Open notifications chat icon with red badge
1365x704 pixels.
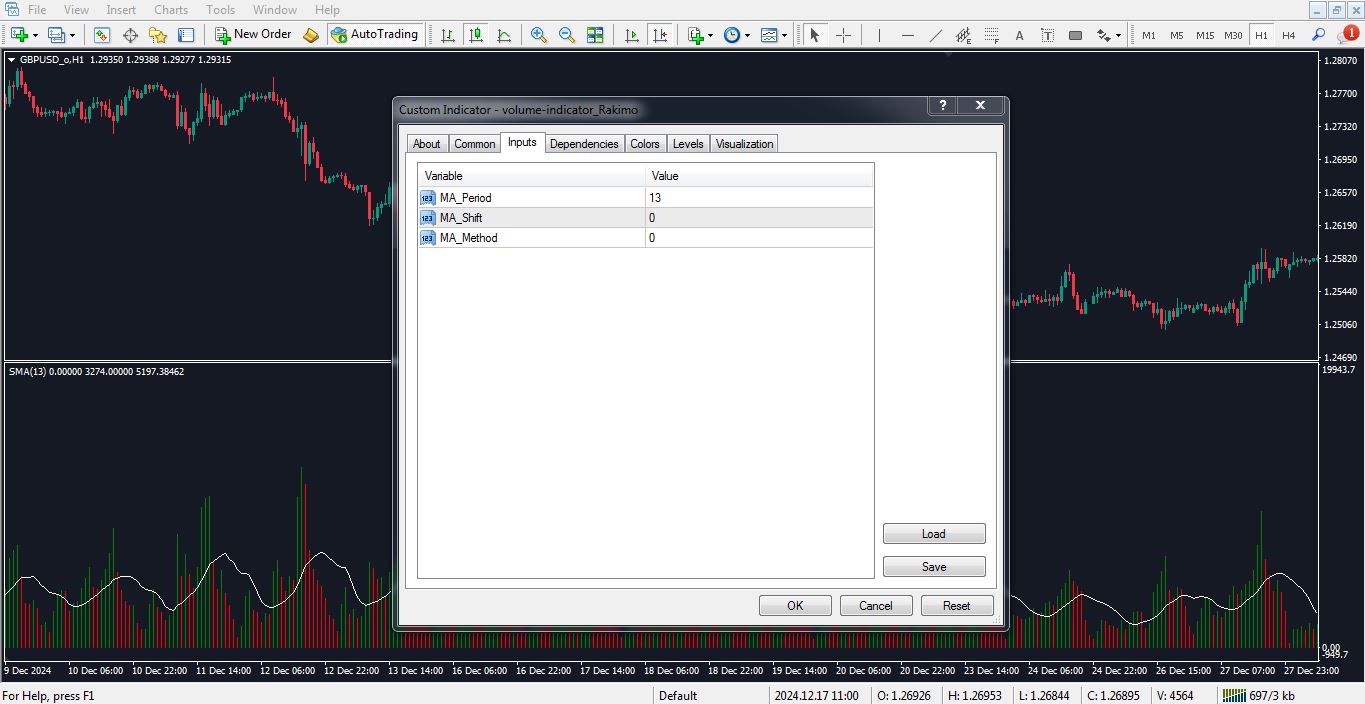pyautogui.click(x=1347, y=35)
